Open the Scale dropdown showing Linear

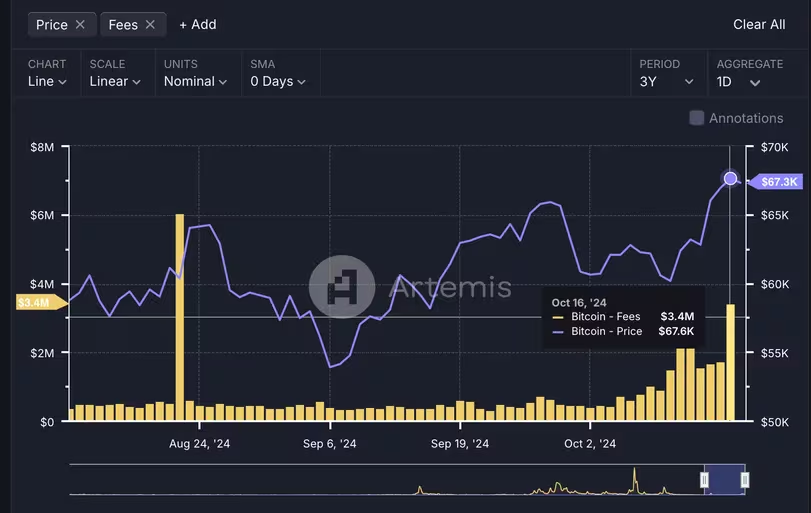coord(115,81)
